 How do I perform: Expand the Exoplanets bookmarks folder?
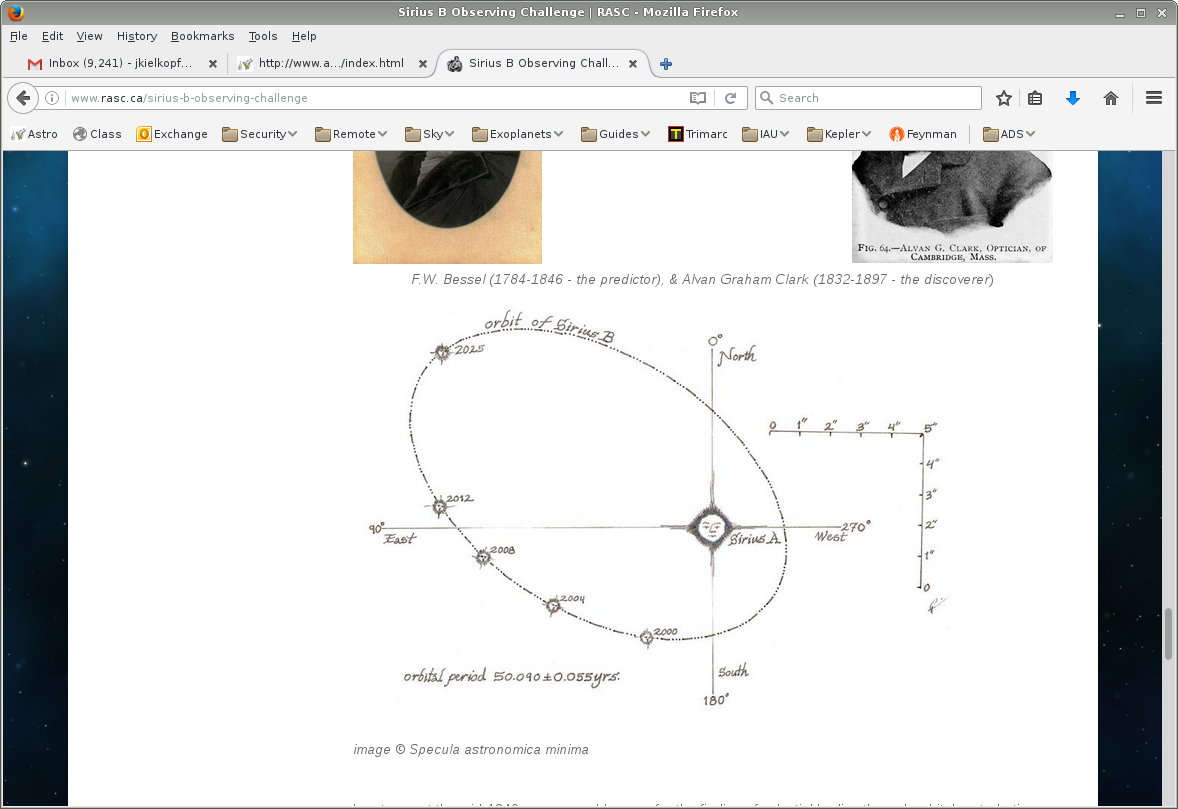[x=518, y=134]
